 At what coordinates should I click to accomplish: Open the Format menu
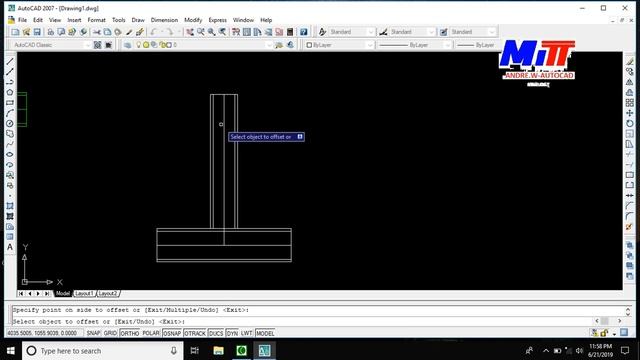pyautogui.click(x=96, y=20)
